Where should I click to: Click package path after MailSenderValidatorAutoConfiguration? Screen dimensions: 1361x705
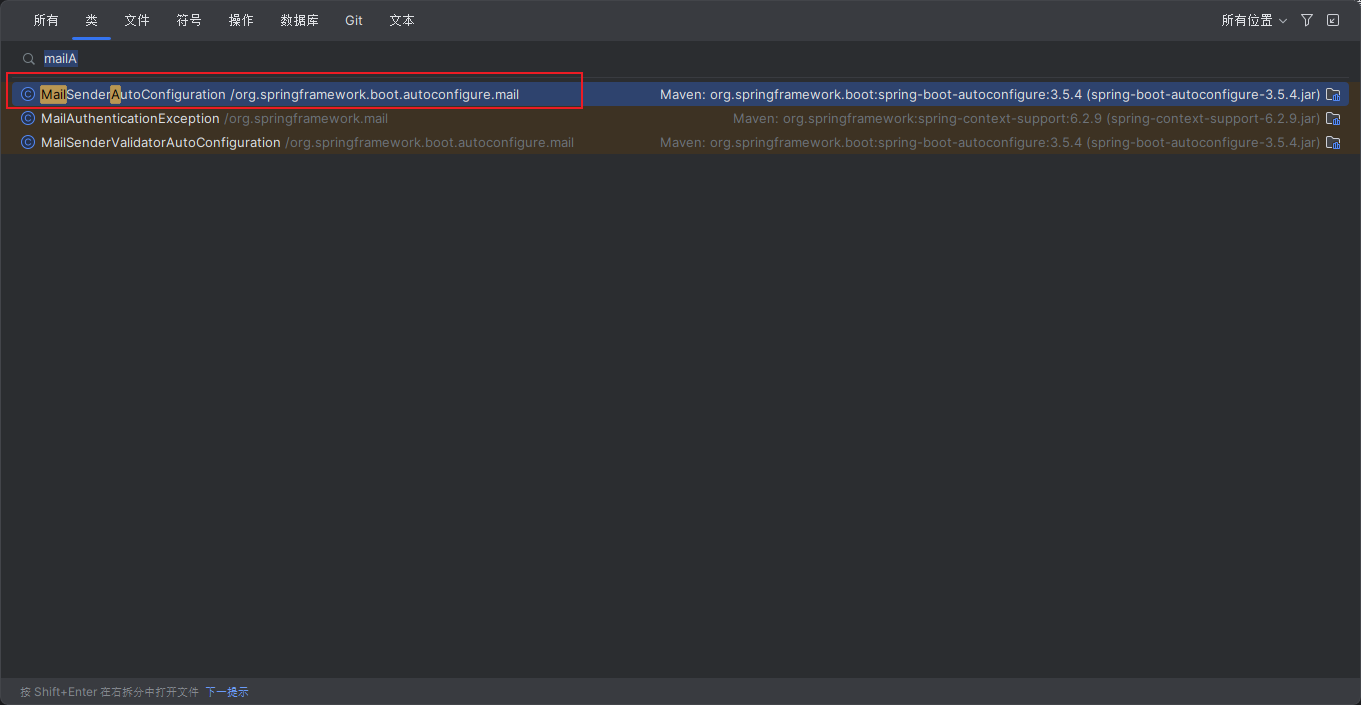[429, 142]
